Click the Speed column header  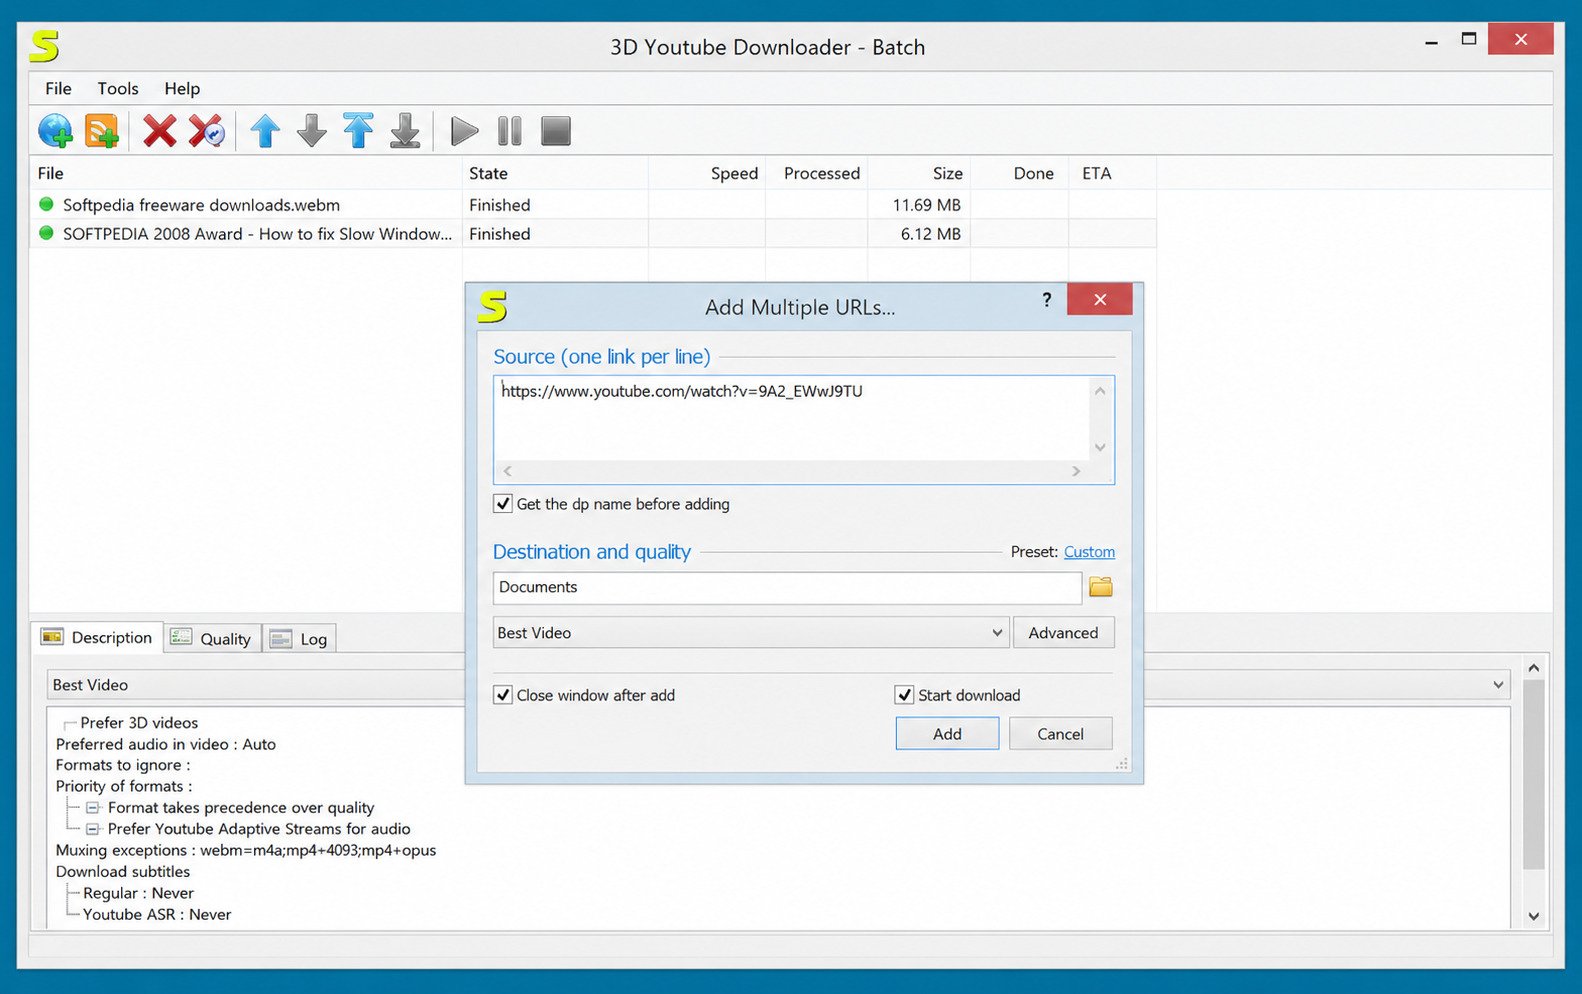click(707, 173)
